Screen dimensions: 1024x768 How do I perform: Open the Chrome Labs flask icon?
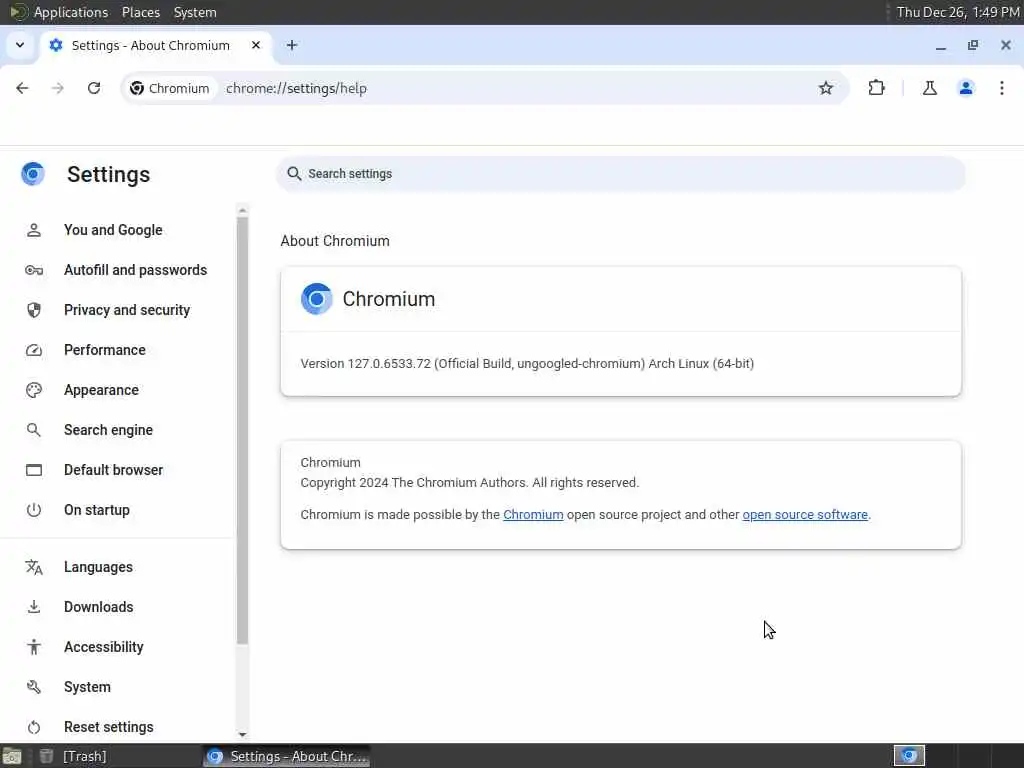(x=929, y=88)
